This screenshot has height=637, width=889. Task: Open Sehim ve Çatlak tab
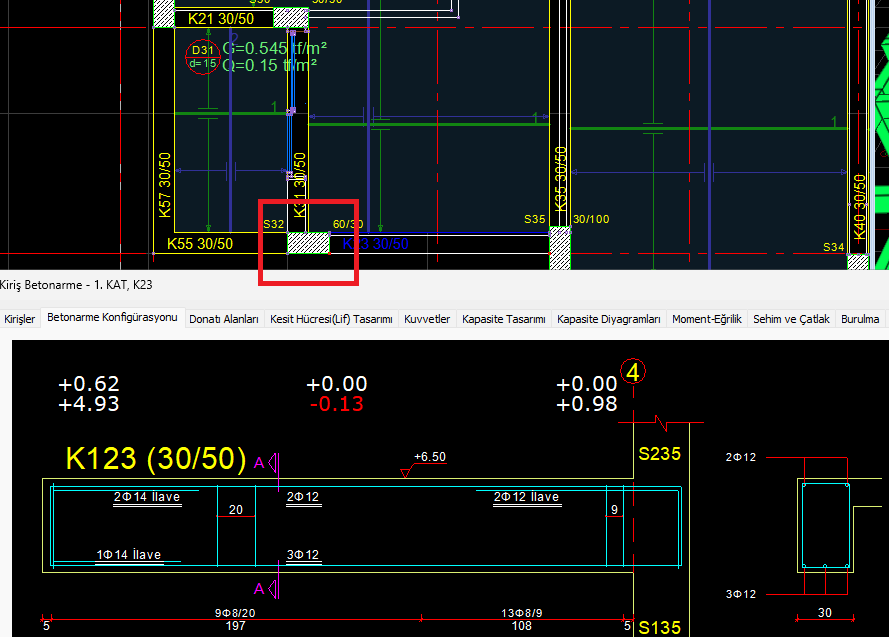click(x=791, y=319)
